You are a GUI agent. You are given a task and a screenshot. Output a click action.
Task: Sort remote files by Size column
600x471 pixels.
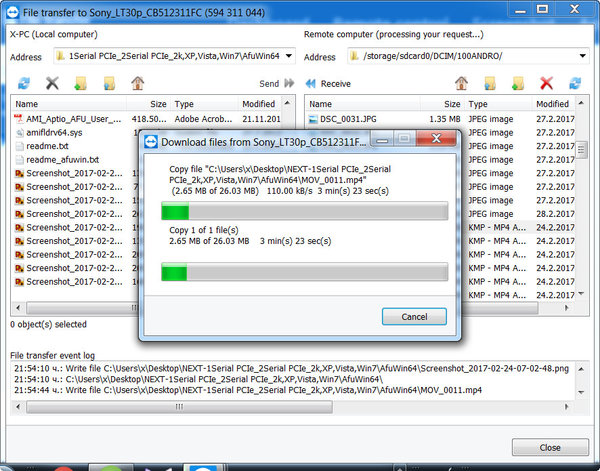pyautogui.click(x=442, y=104)
